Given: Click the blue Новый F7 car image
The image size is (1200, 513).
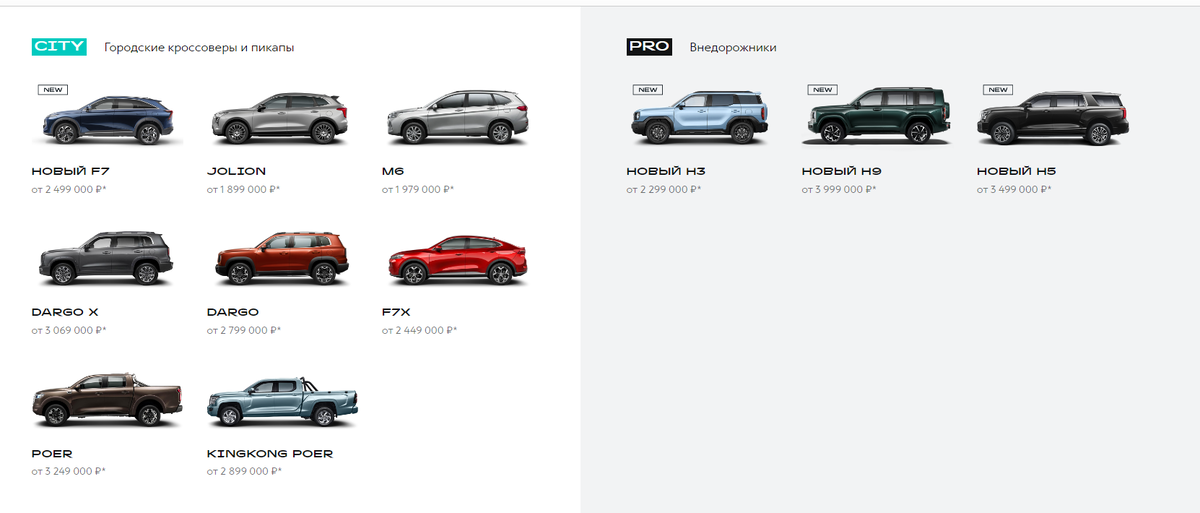Looking at the screenshot, I should pyautogui.click(x=107, y=119).
